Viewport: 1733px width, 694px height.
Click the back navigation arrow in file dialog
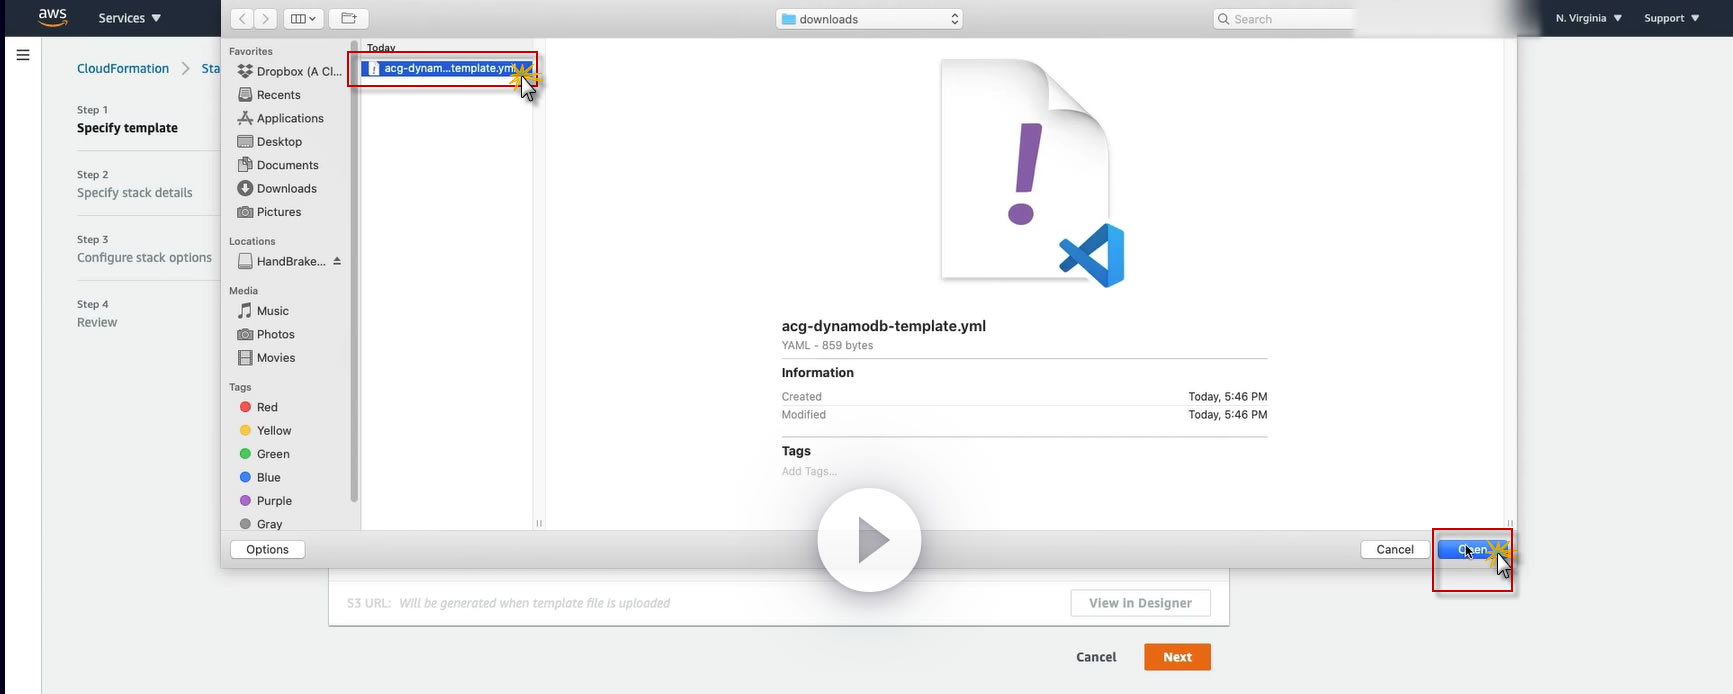pyautogui.click(x=242, y=19)
